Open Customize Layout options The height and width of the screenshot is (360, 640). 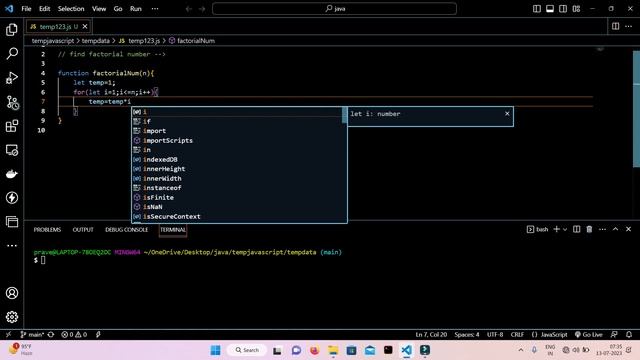click(x=576, y=9)
